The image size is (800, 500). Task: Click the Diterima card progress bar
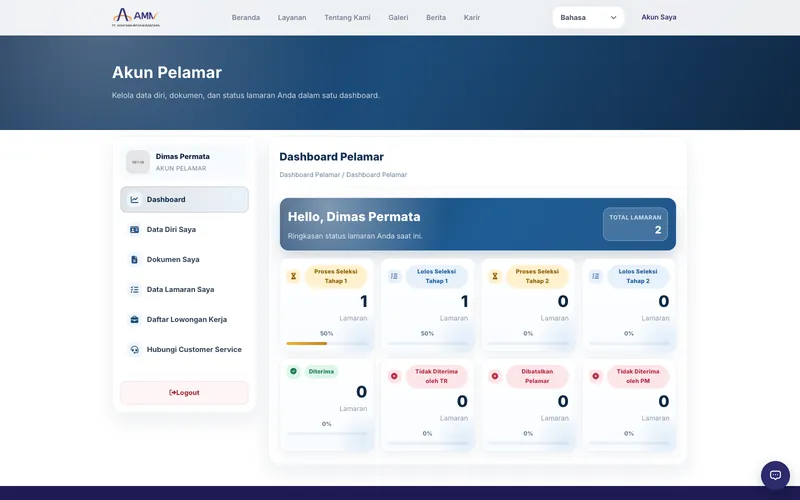pos(327,434)
